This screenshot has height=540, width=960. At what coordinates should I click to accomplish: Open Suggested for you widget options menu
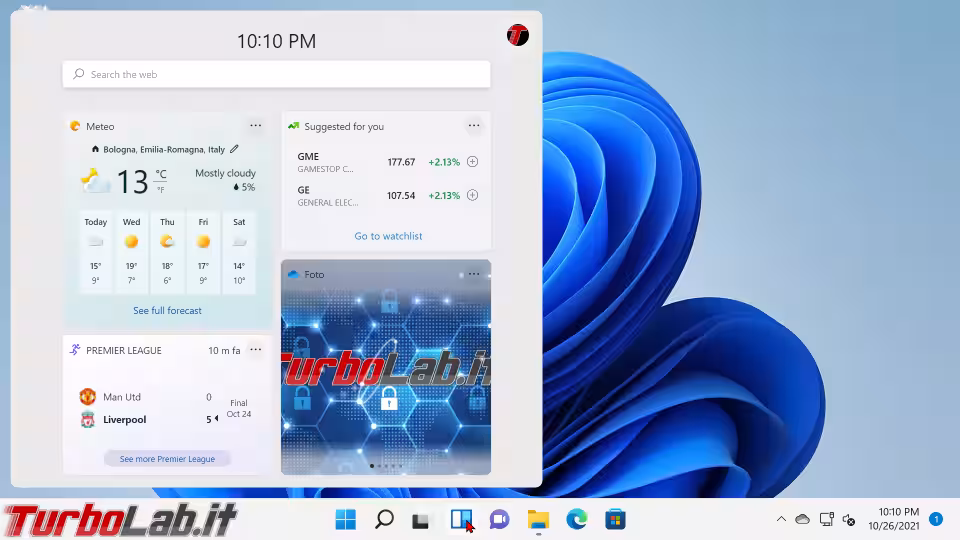pos(474,126)
